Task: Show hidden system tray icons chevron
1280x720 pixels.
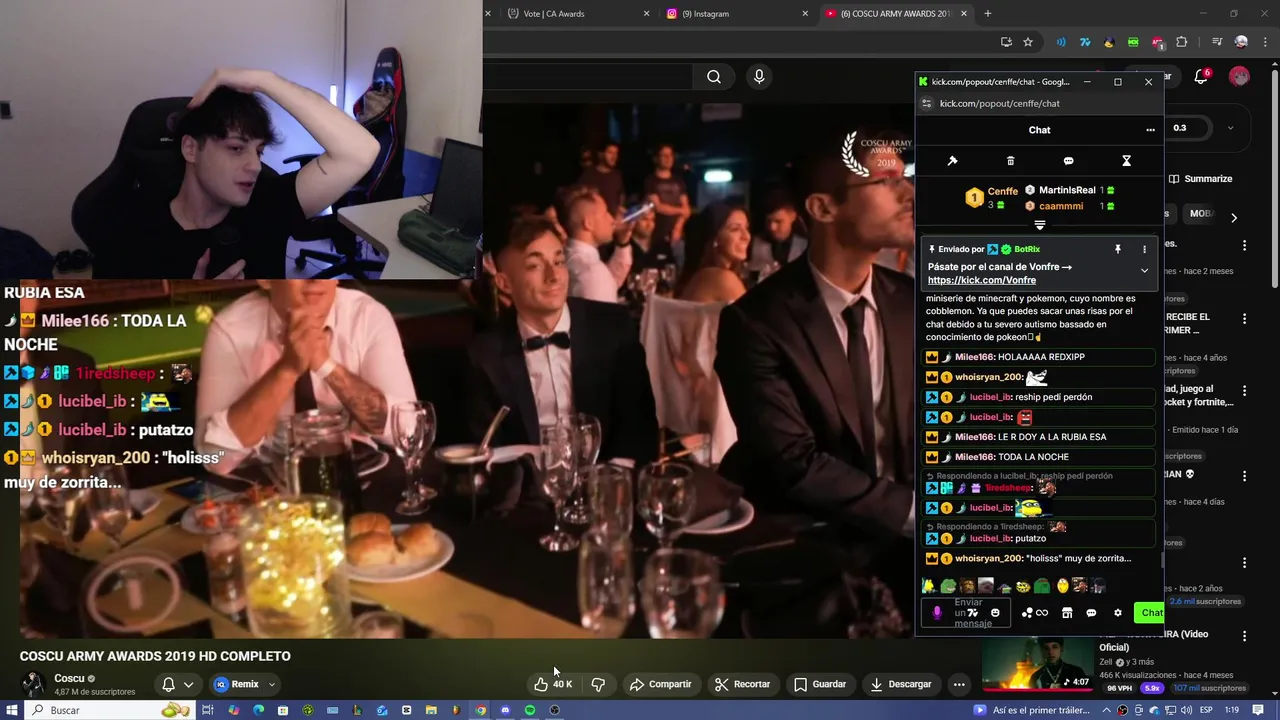Action: (x=1109, y=710)
